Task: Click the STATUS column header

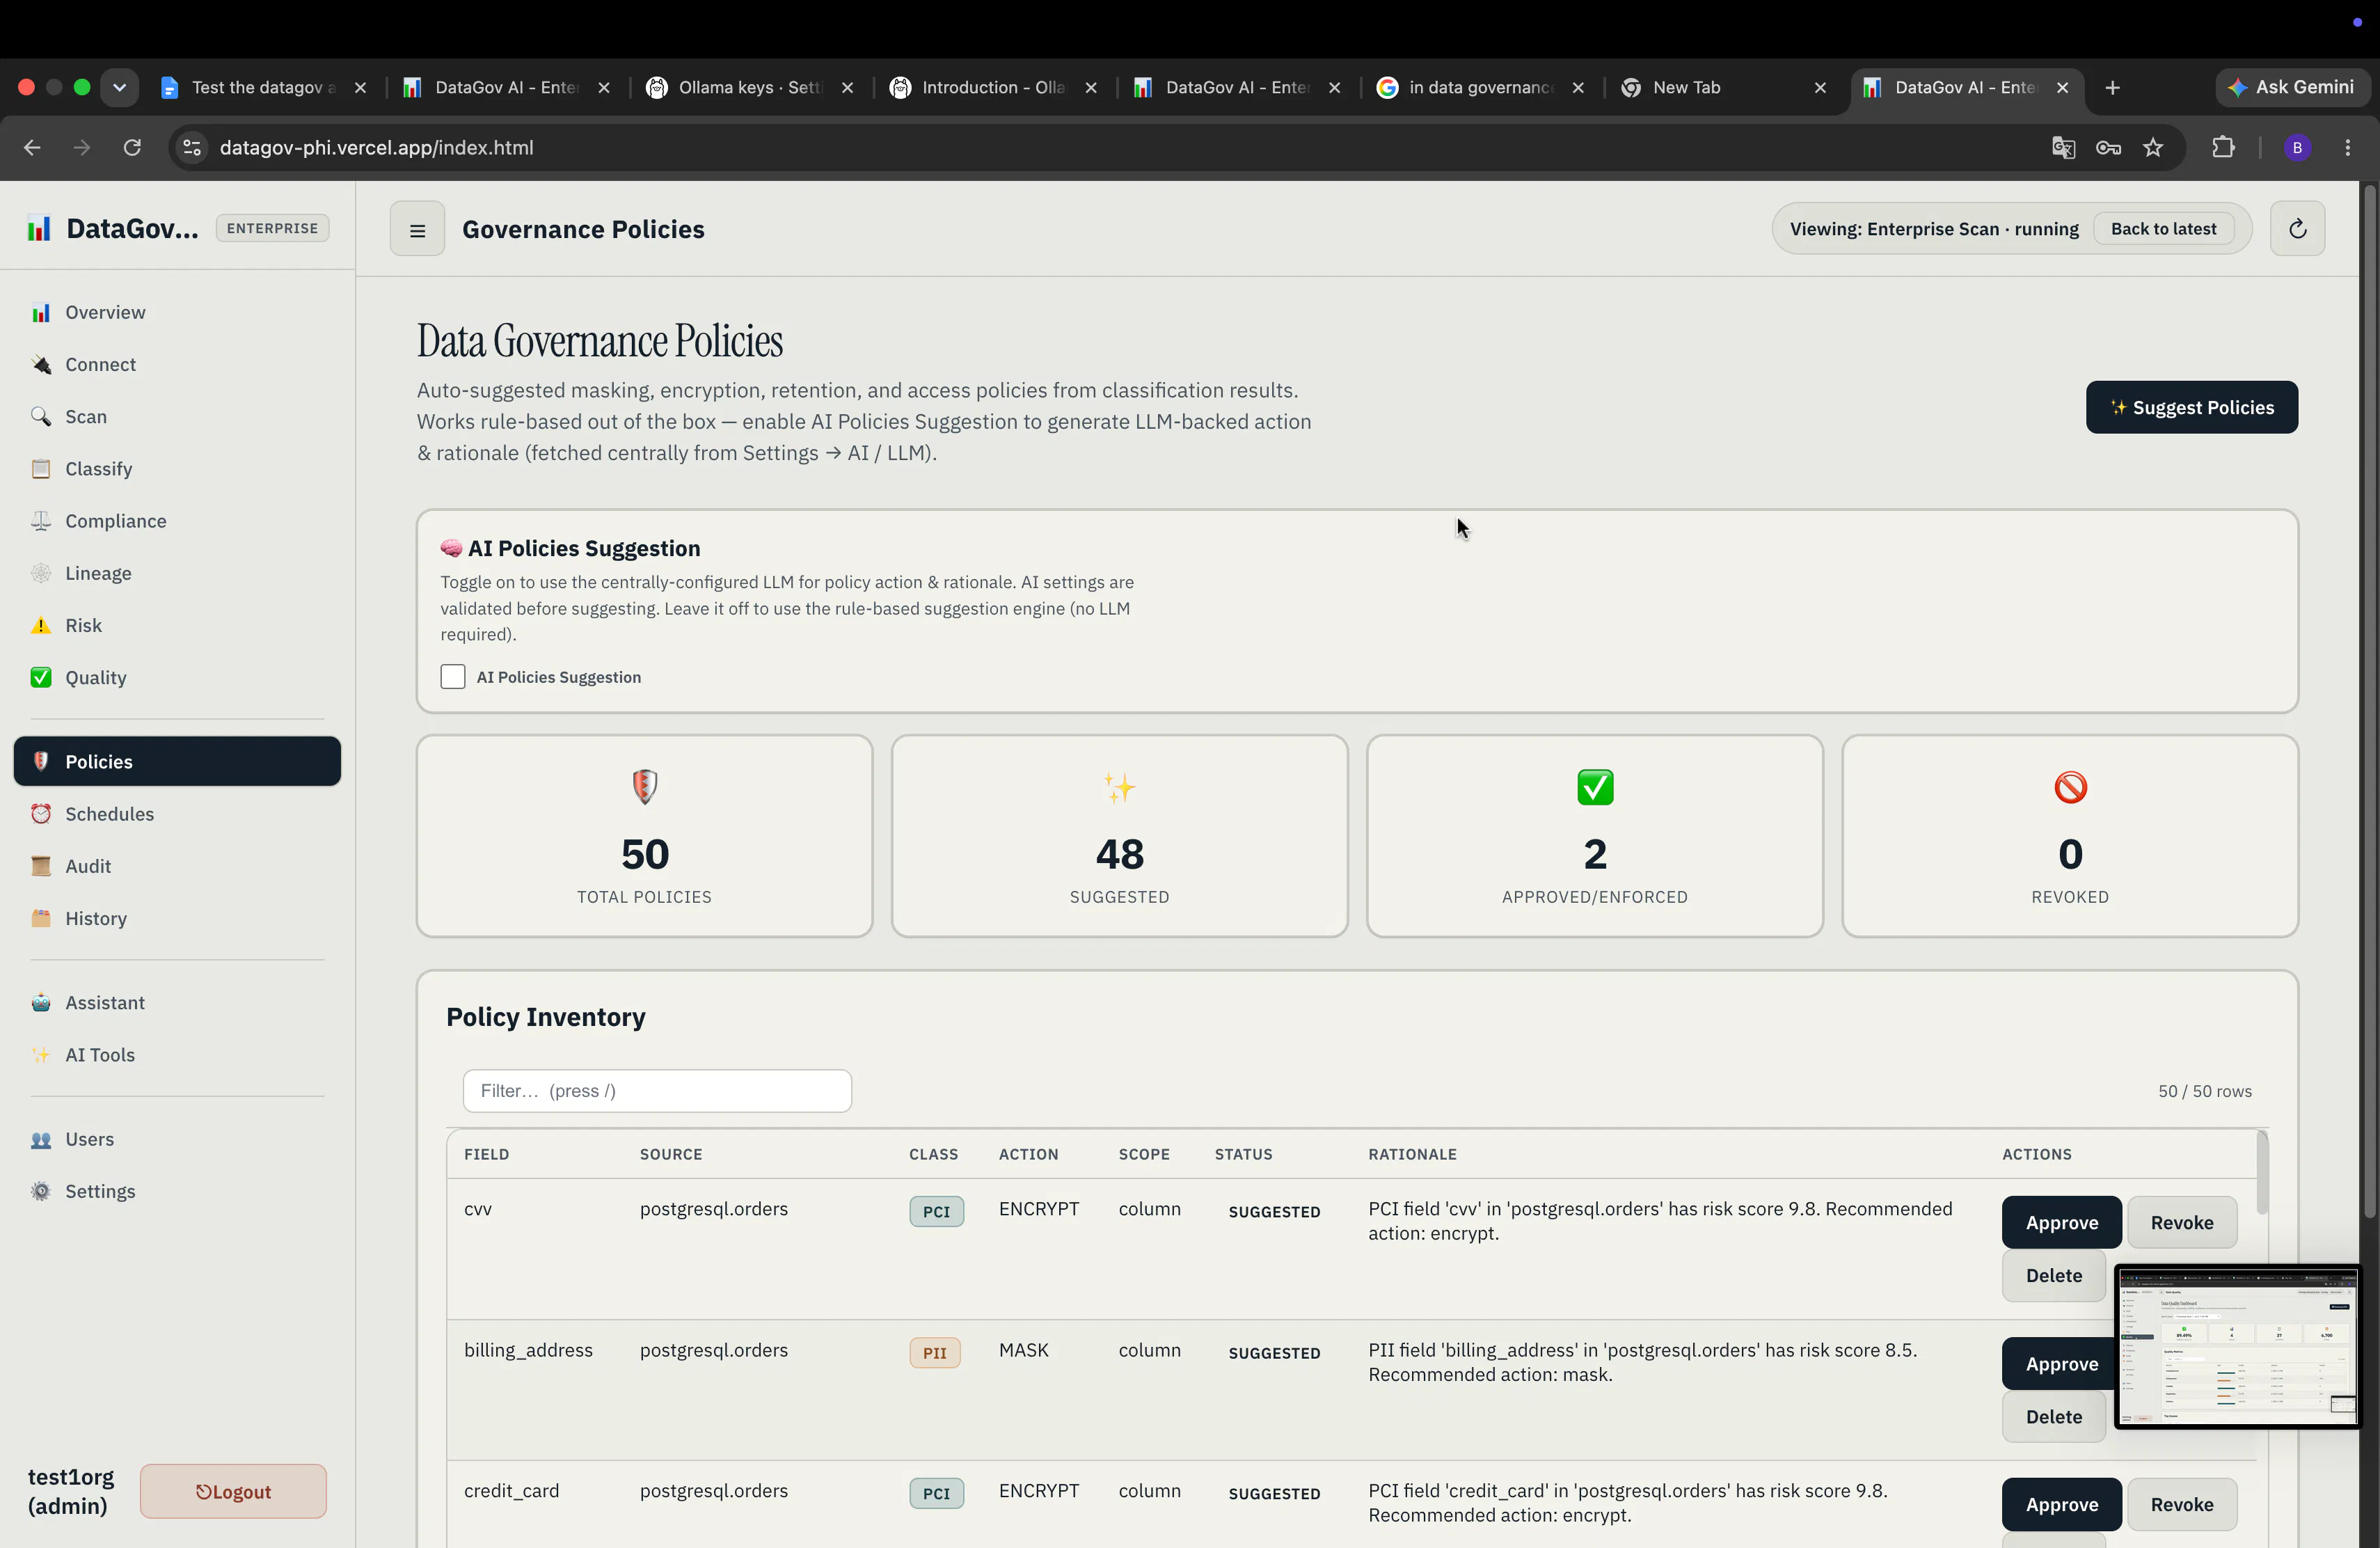Action: (1243, 1154)
